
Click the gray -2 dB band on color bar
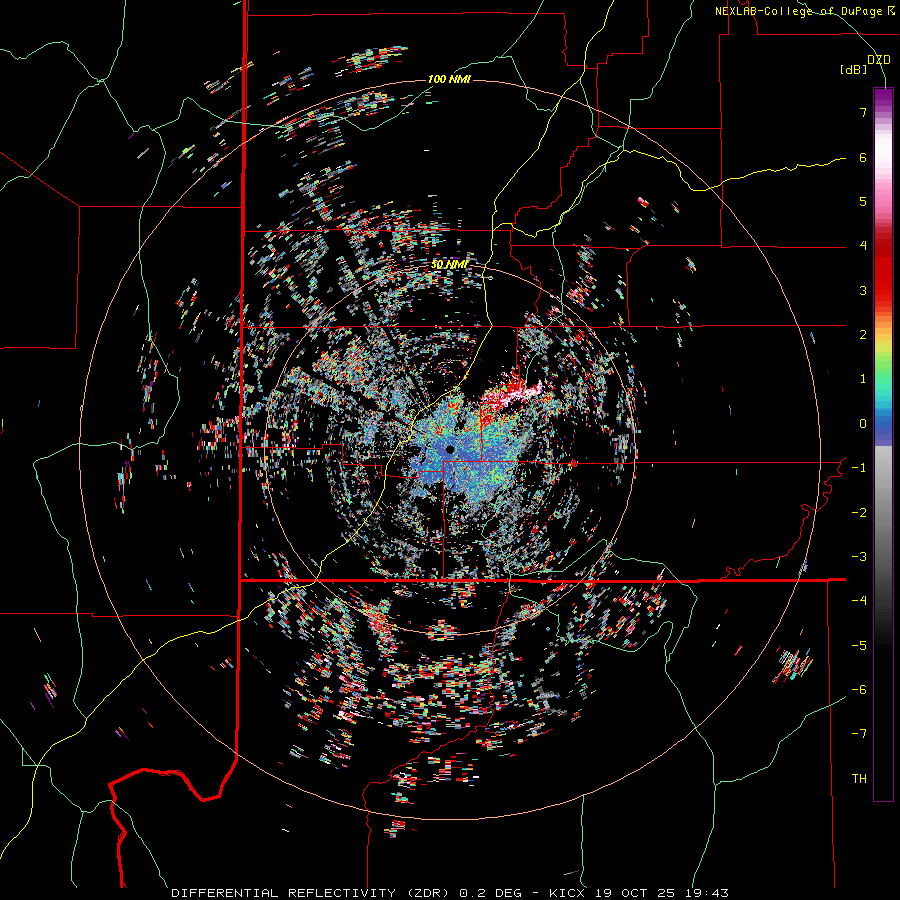(x=883, y=512)
